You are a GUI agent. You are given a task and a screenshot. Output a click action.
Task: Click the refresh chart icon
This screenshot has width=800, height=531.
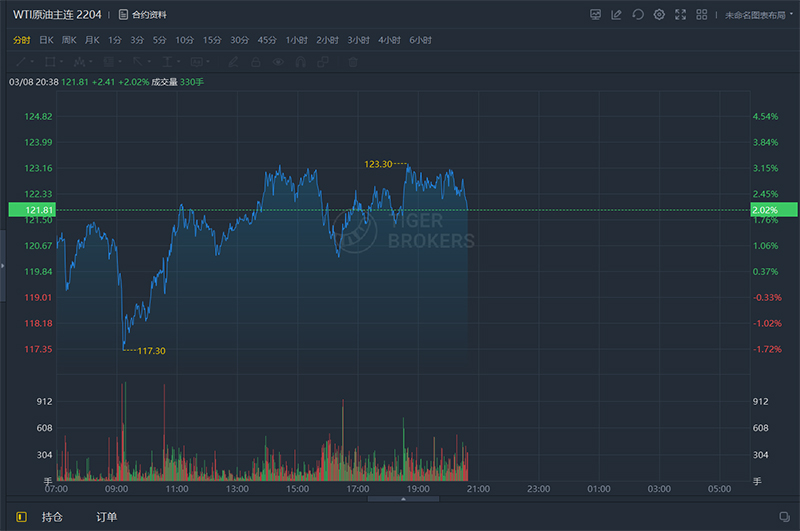638,15
